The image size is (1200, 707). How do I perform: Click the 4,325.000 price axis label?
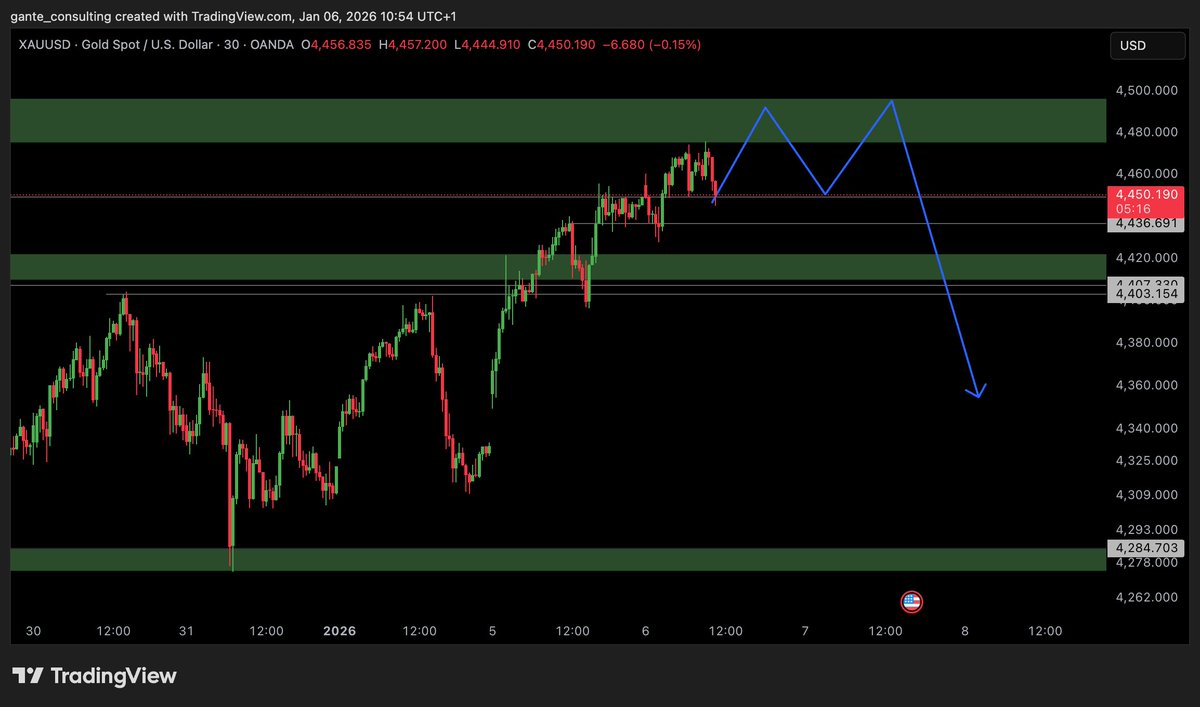click(1147, 460)
